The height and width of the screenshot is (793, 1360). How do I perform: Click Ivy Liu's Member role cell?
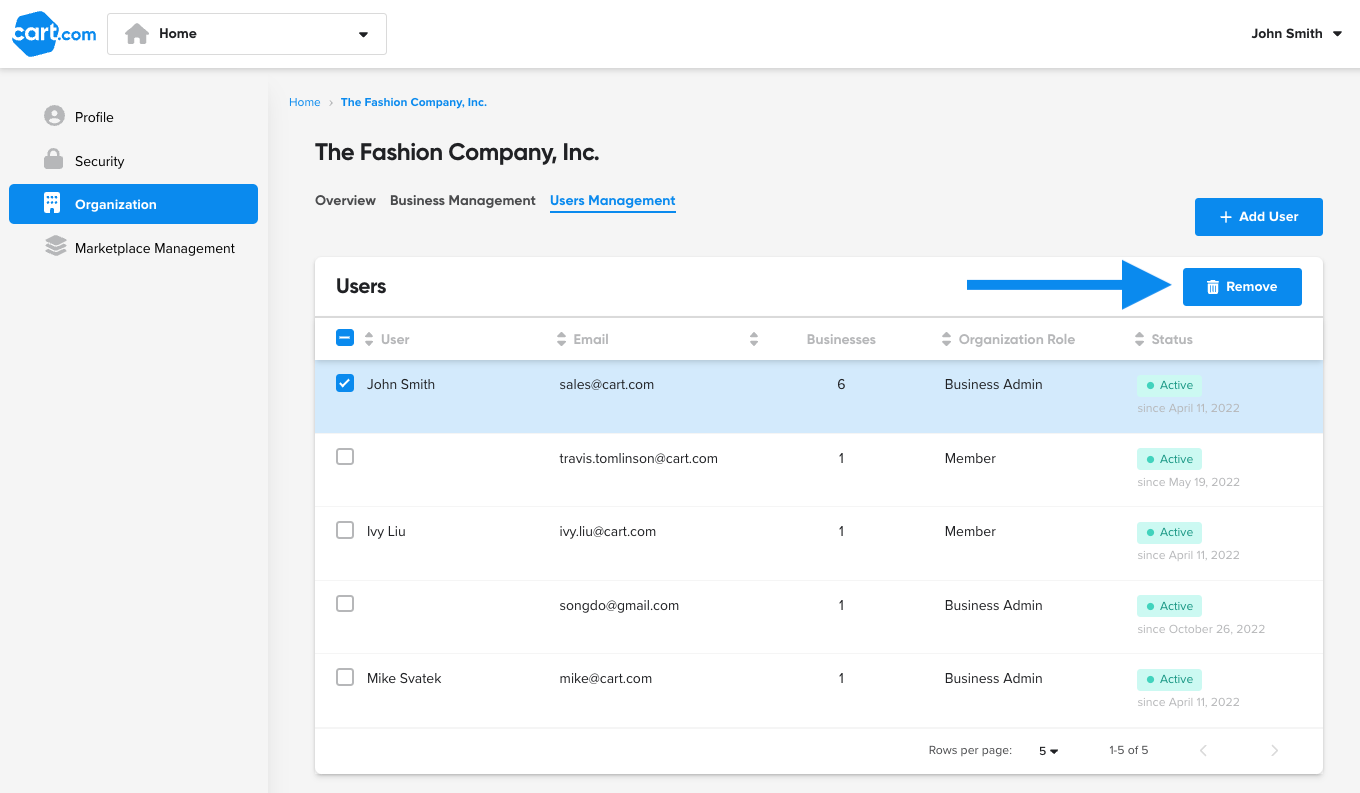point(970,531)
